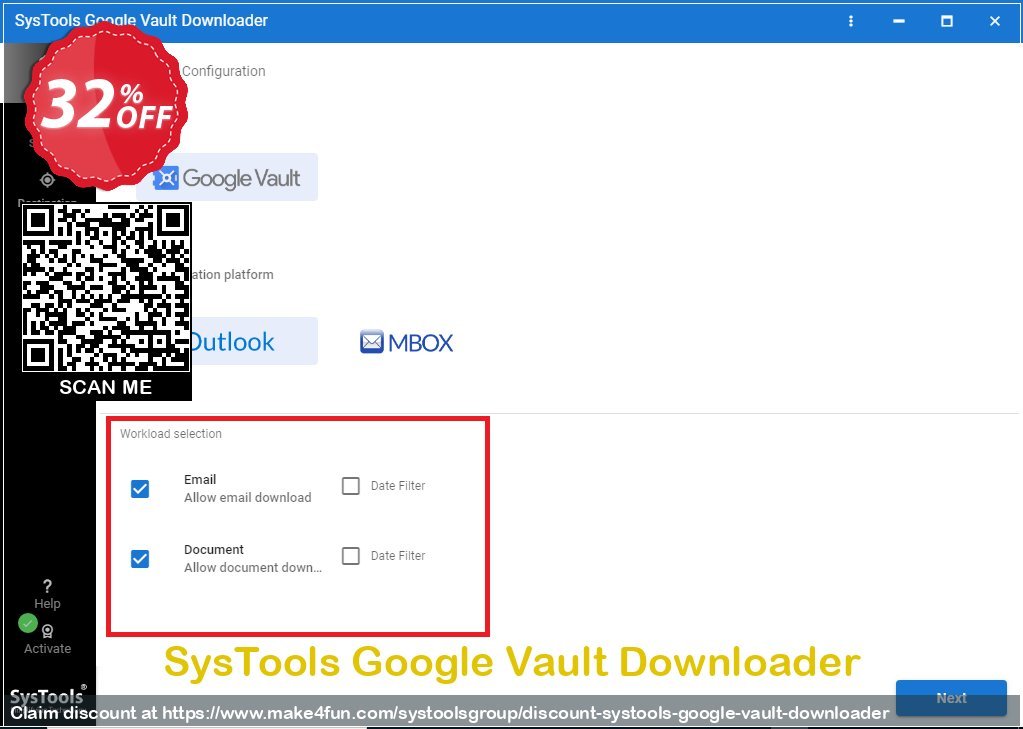Click the 'Configuration' heading text
Screen dimensions: 1023x729
point(223,71)
